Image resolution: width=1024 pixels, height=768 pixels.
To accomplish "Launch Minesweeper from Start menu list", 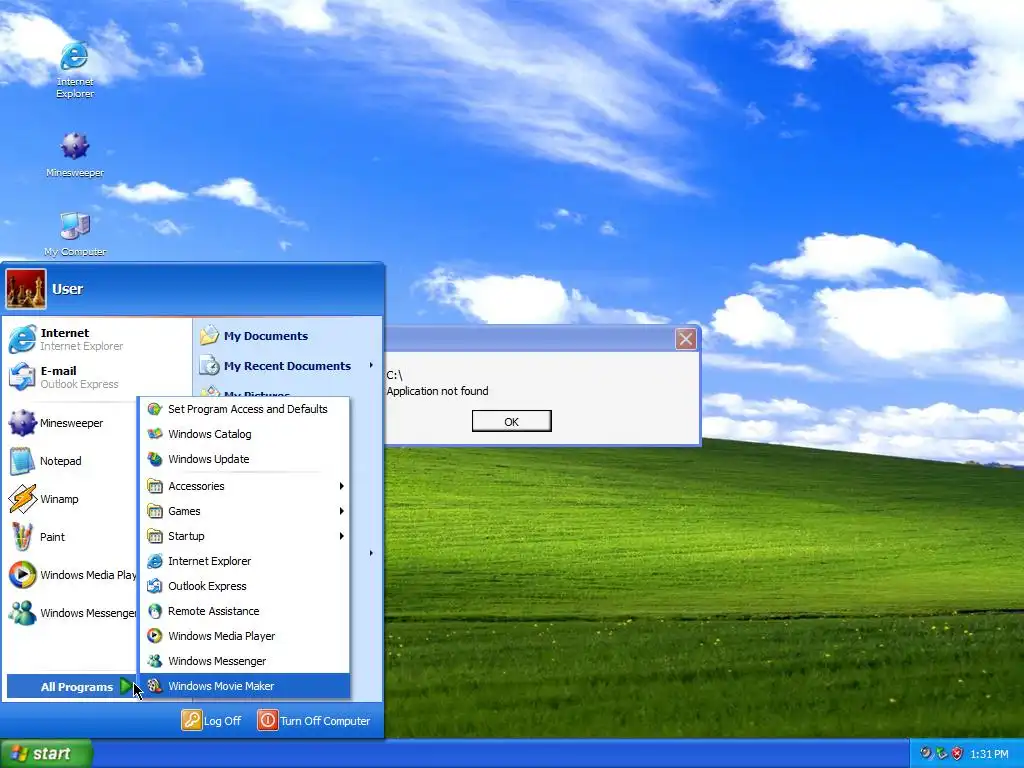I will click(x=71, y=423).
